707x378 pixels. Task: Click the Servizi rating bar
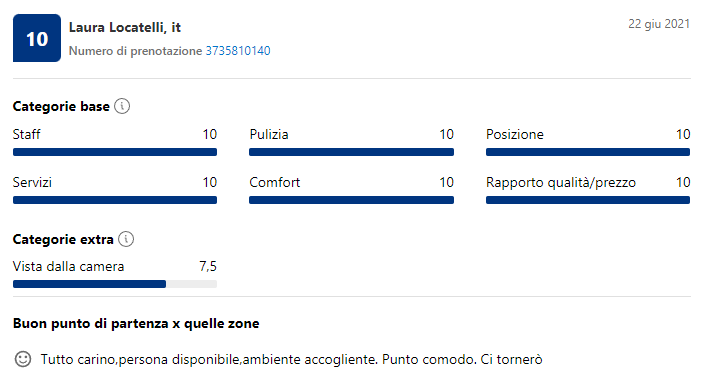click(115, 200)
